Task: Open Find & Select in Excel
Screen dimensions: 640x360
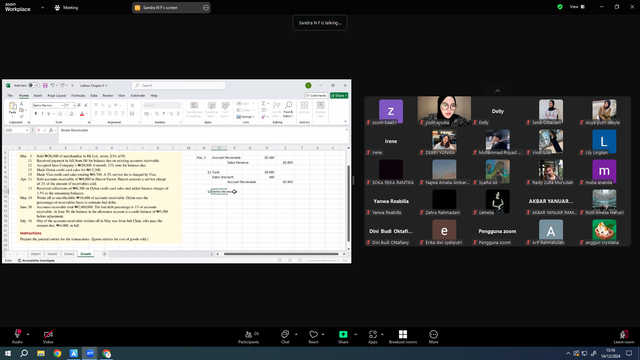Action: 288,109
